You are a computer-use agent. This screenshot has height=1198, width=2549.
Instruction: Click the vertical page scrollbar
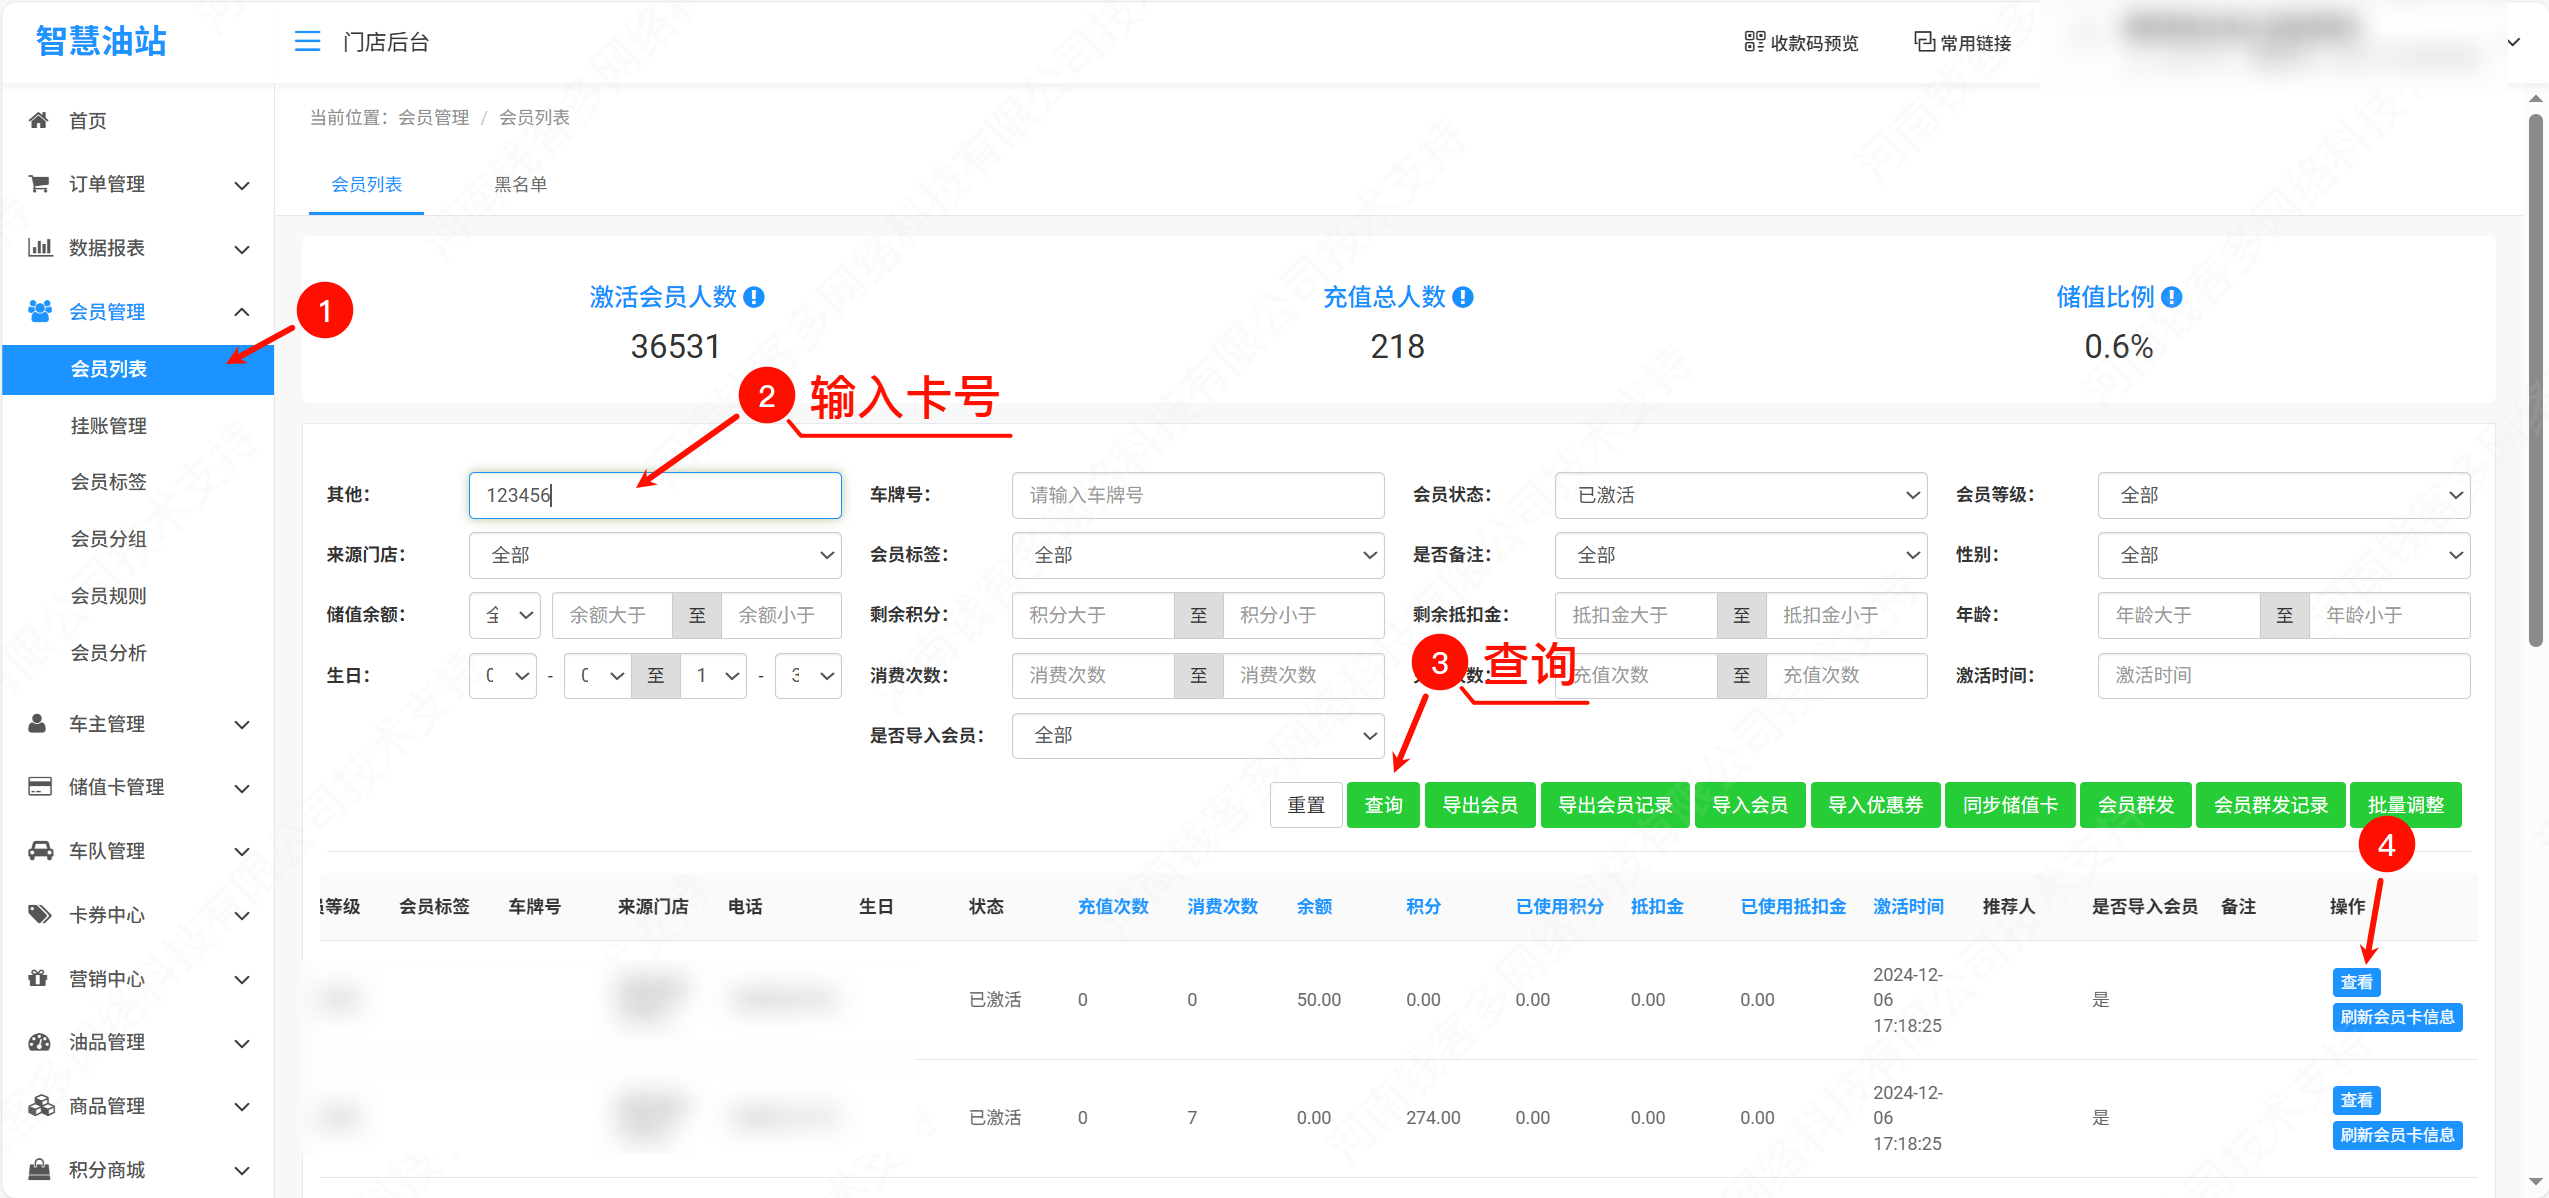pos(2535,380)
